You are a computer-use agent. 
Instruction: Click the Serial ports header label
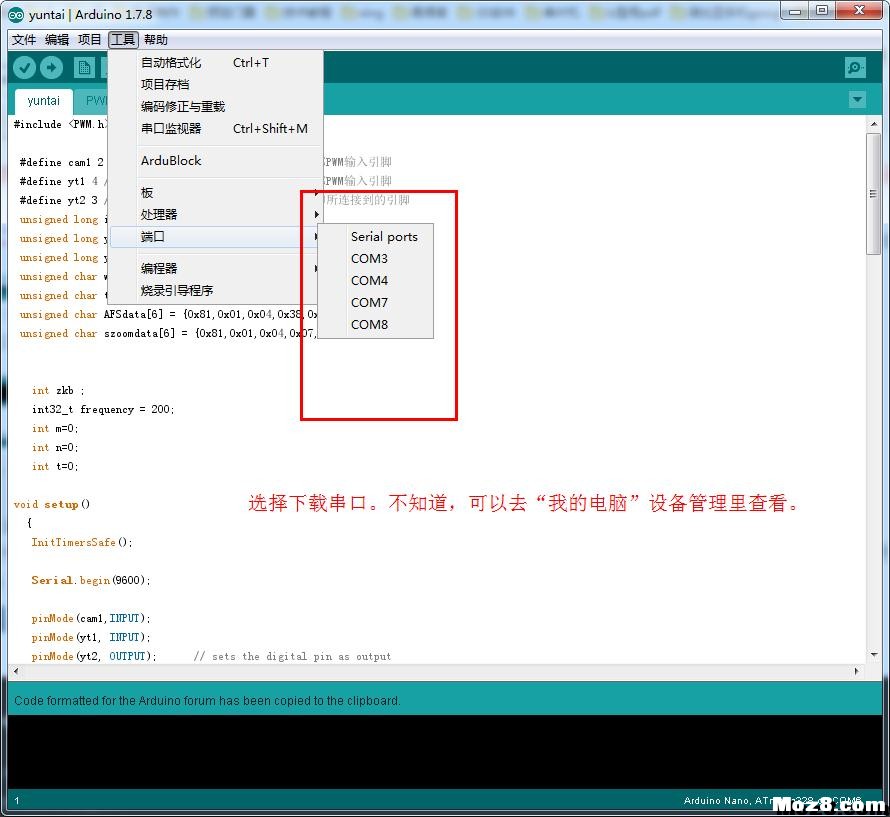[384, 237]
